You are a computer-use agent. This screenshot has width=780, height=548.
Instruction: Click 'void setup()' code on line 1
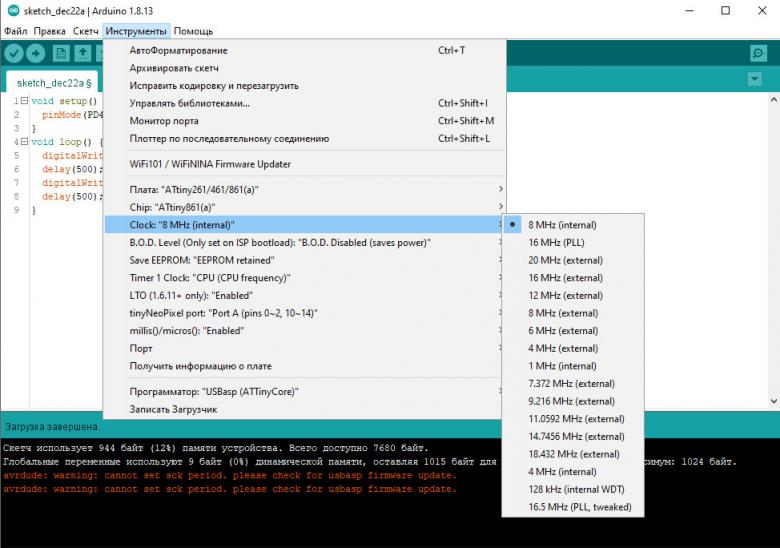pos(64,101)
